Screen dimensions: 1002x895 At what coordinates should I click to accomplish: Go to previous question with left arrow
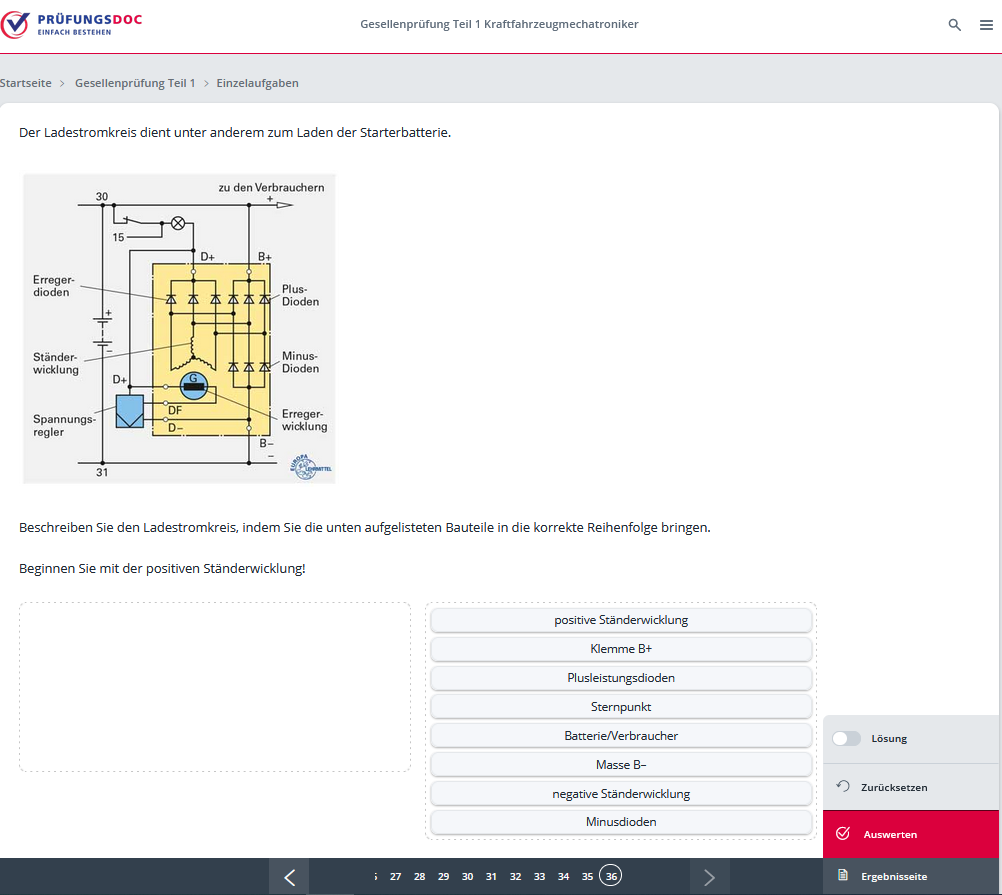click(x=289, y=877)
